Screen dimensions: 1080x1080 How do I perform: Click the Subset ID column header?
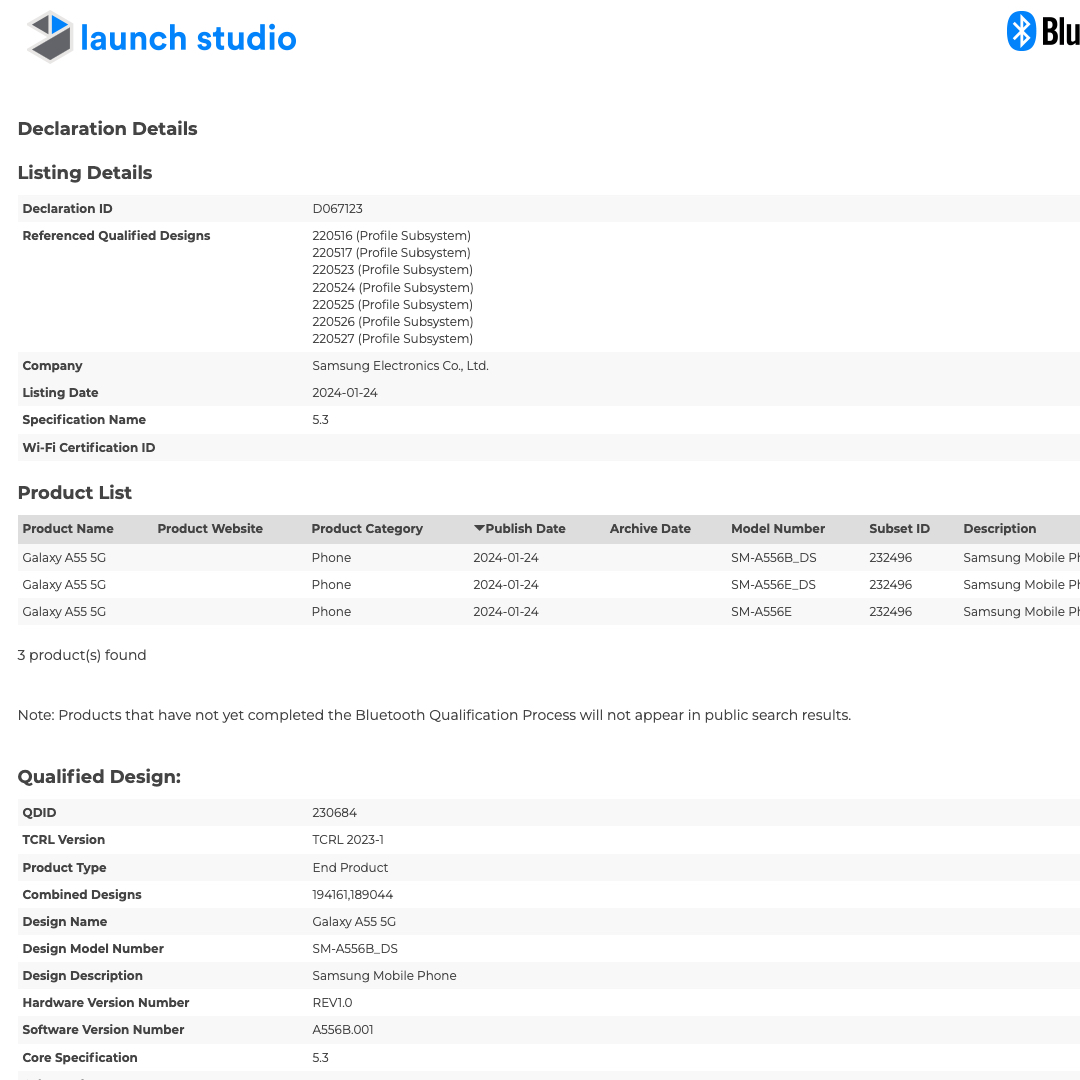899,529
